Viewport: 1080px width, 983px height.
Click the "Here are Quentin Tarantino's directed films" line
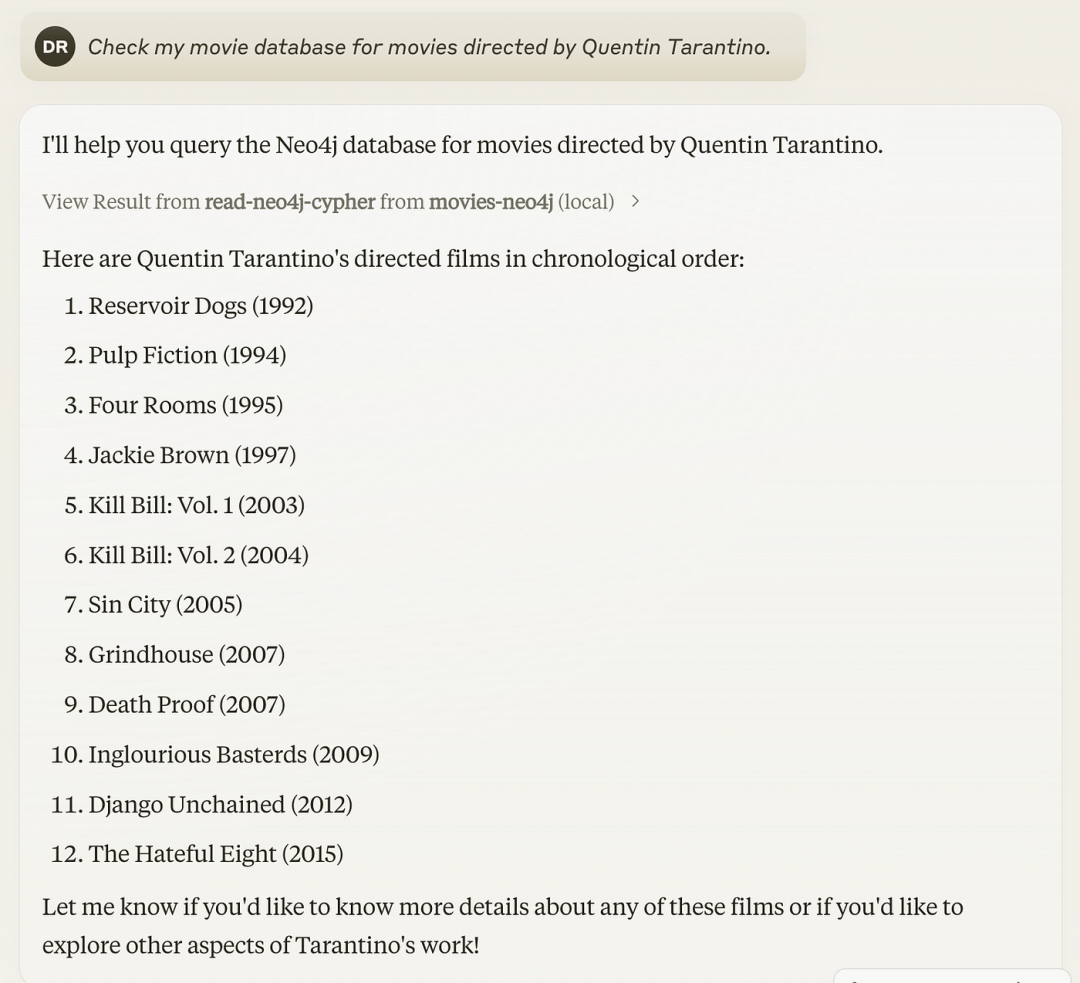pos(393,259)
